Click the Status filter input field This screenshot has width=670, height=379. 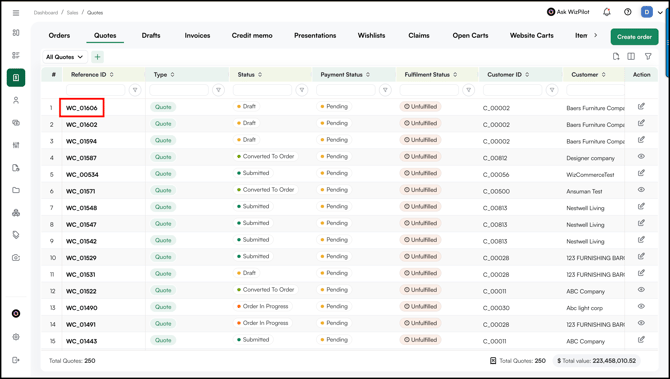262,90
